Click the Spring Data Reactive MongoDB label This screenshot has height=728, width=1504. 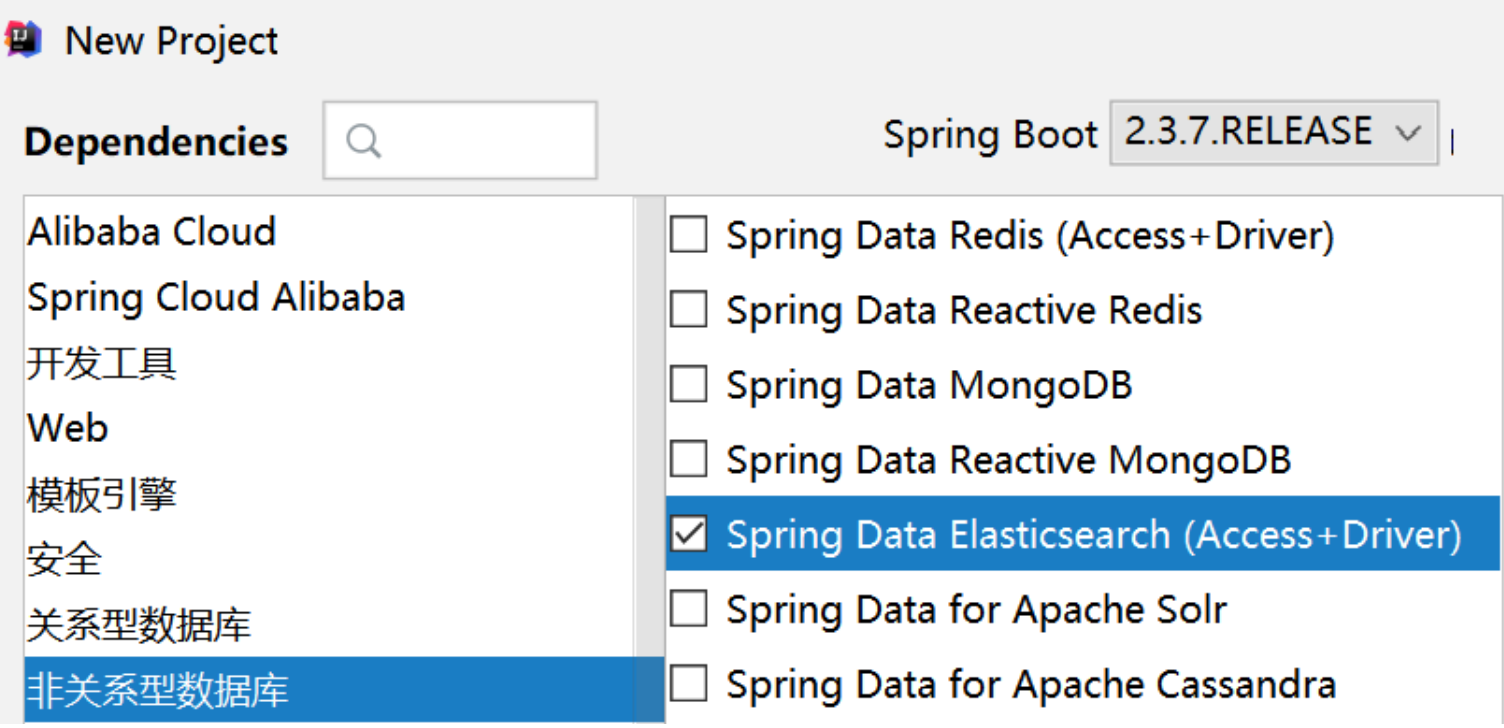(1009, 460)
